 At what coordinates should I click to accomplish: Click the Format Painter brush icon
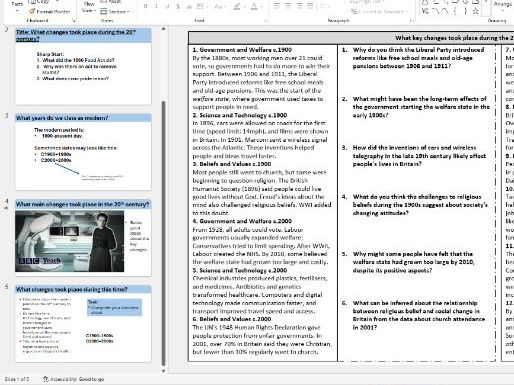[x=32, y=11]
